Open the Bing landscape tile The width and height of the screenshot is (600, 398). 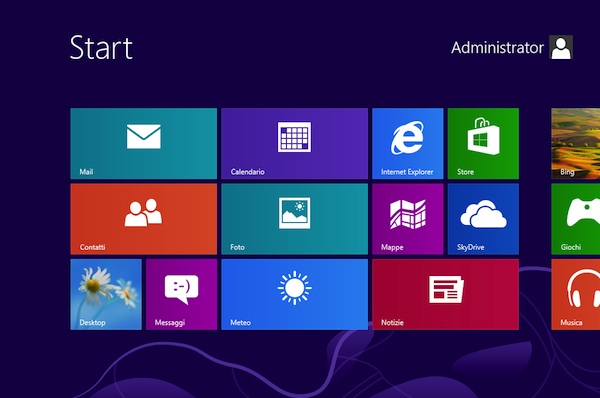pos(576,144)
